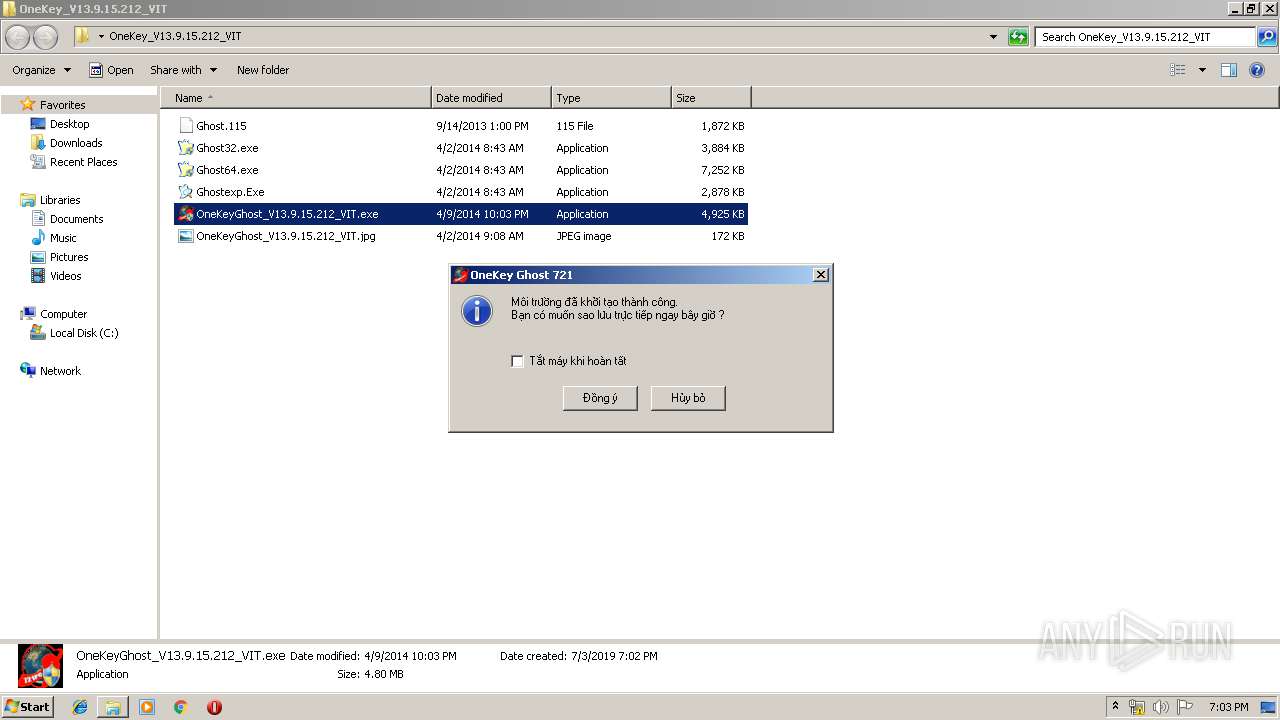Click the "115 File" type cell
The height and width of the screenshot is (720, 1280).
[575, 126]
